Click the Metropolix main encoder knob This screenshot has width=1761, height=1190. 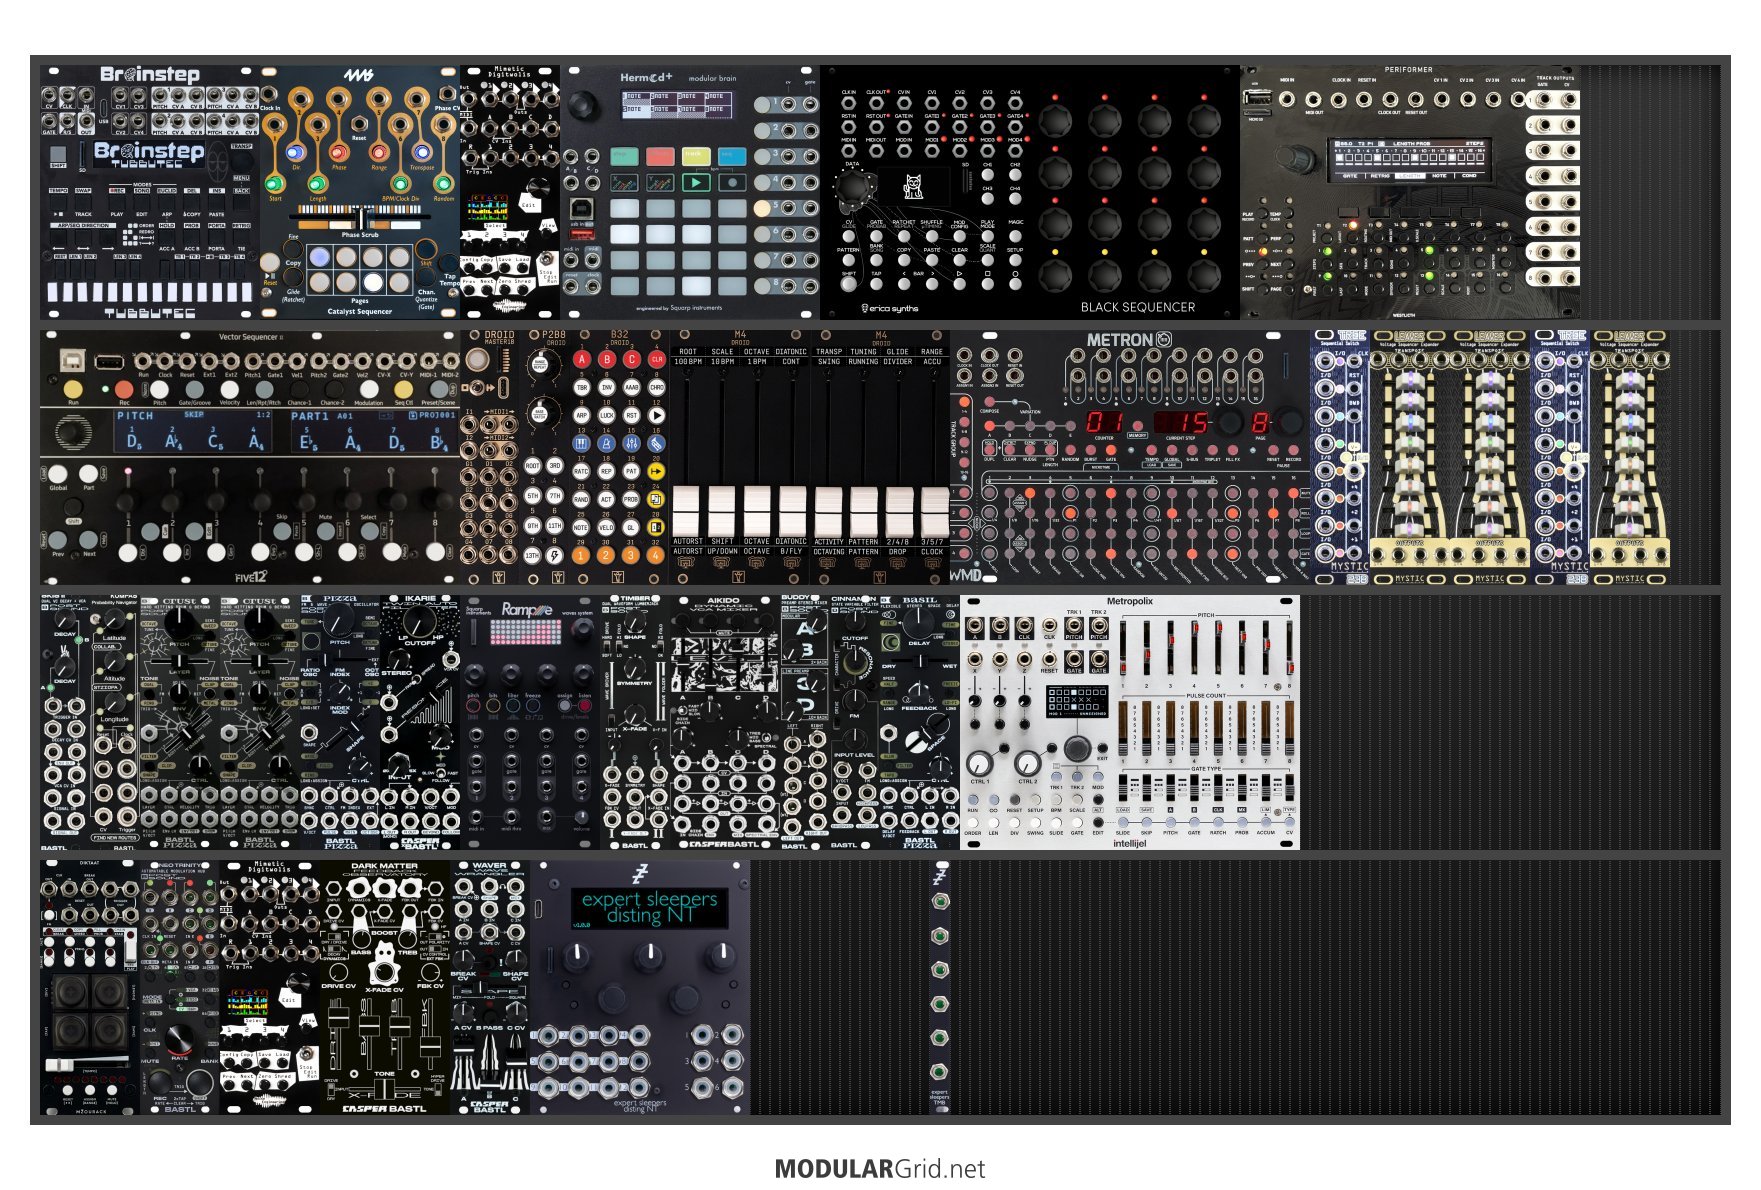pos(1076,749)
